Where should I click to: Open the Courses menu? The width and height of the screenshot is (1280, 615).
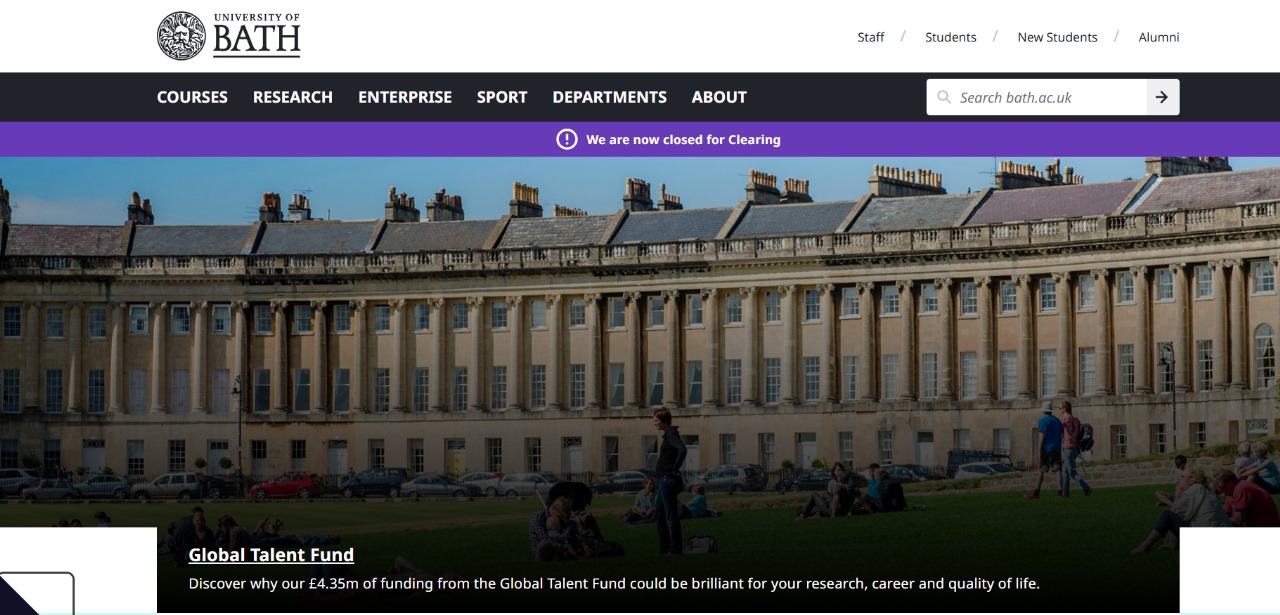(x=192, y=97)
